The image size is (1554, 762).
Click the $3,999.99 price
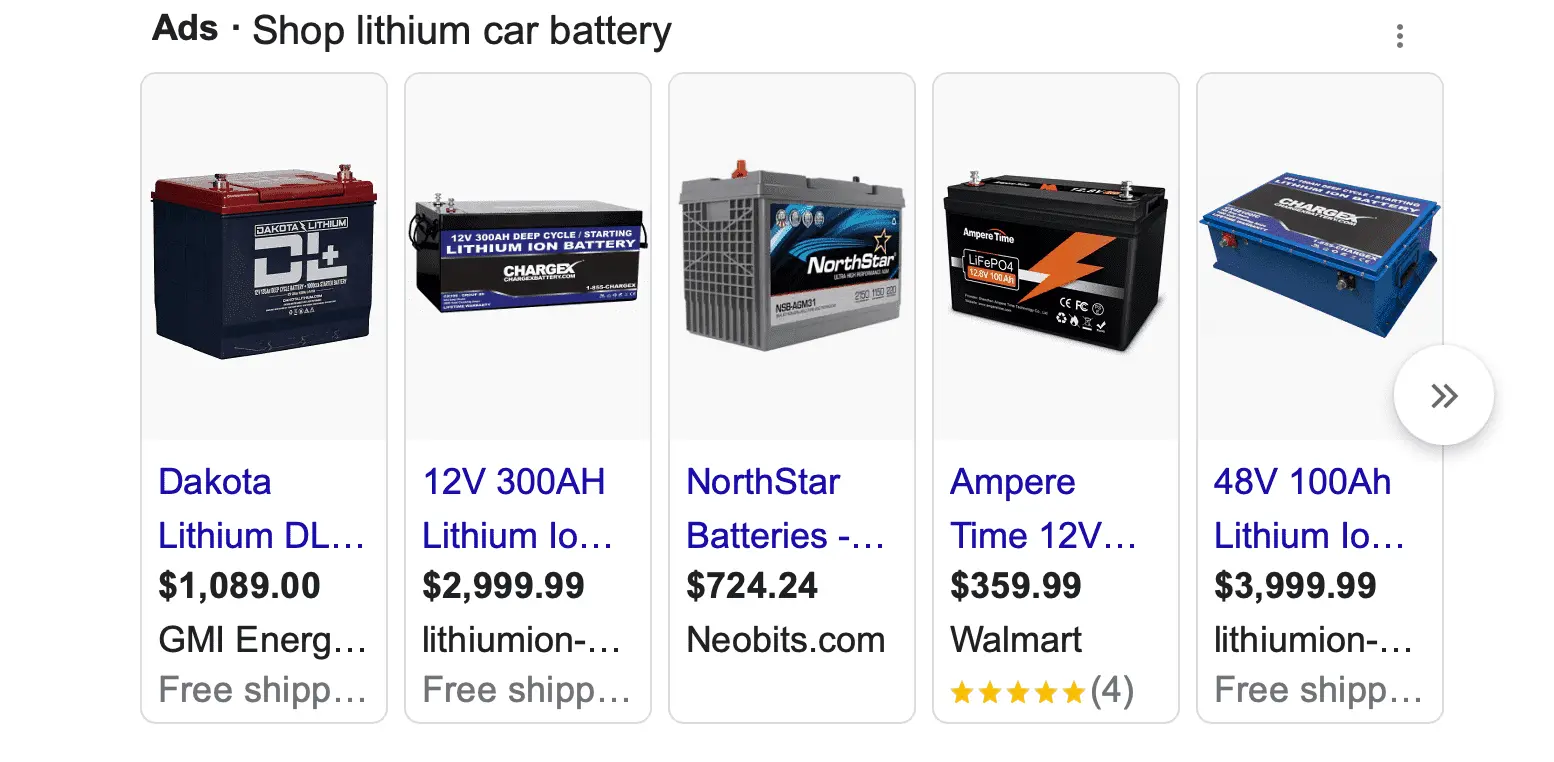pyautogui.click(x=1295, y=586)
